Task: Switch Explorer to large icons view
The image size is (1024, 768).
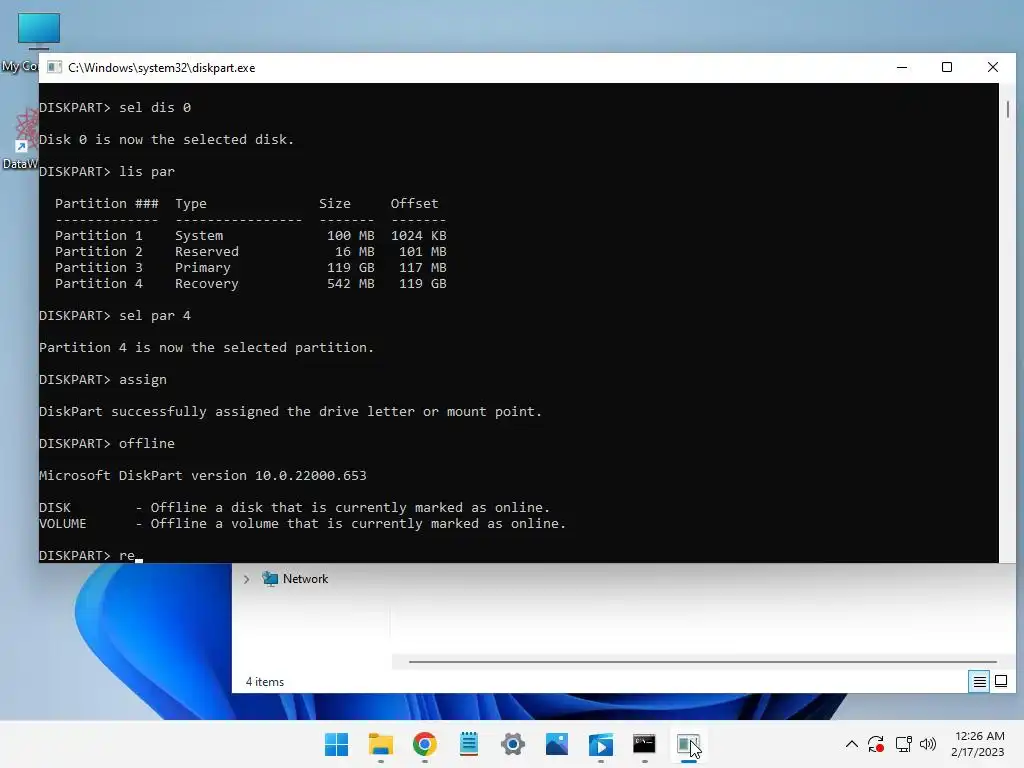Action: click(1001, 682)
